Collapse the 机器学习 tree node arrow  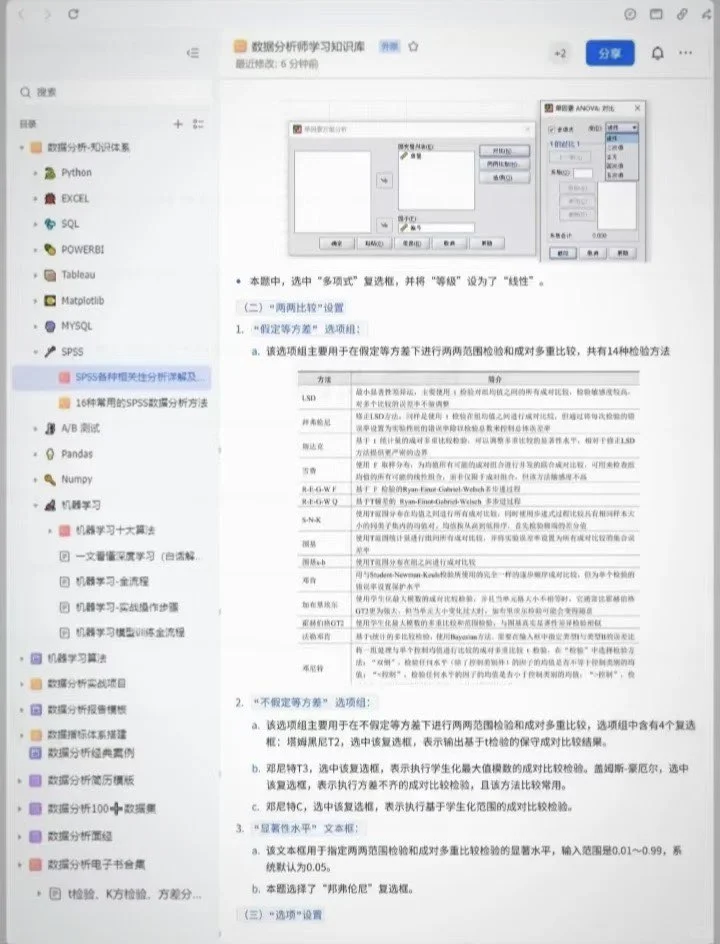click(x=36, y=505)
